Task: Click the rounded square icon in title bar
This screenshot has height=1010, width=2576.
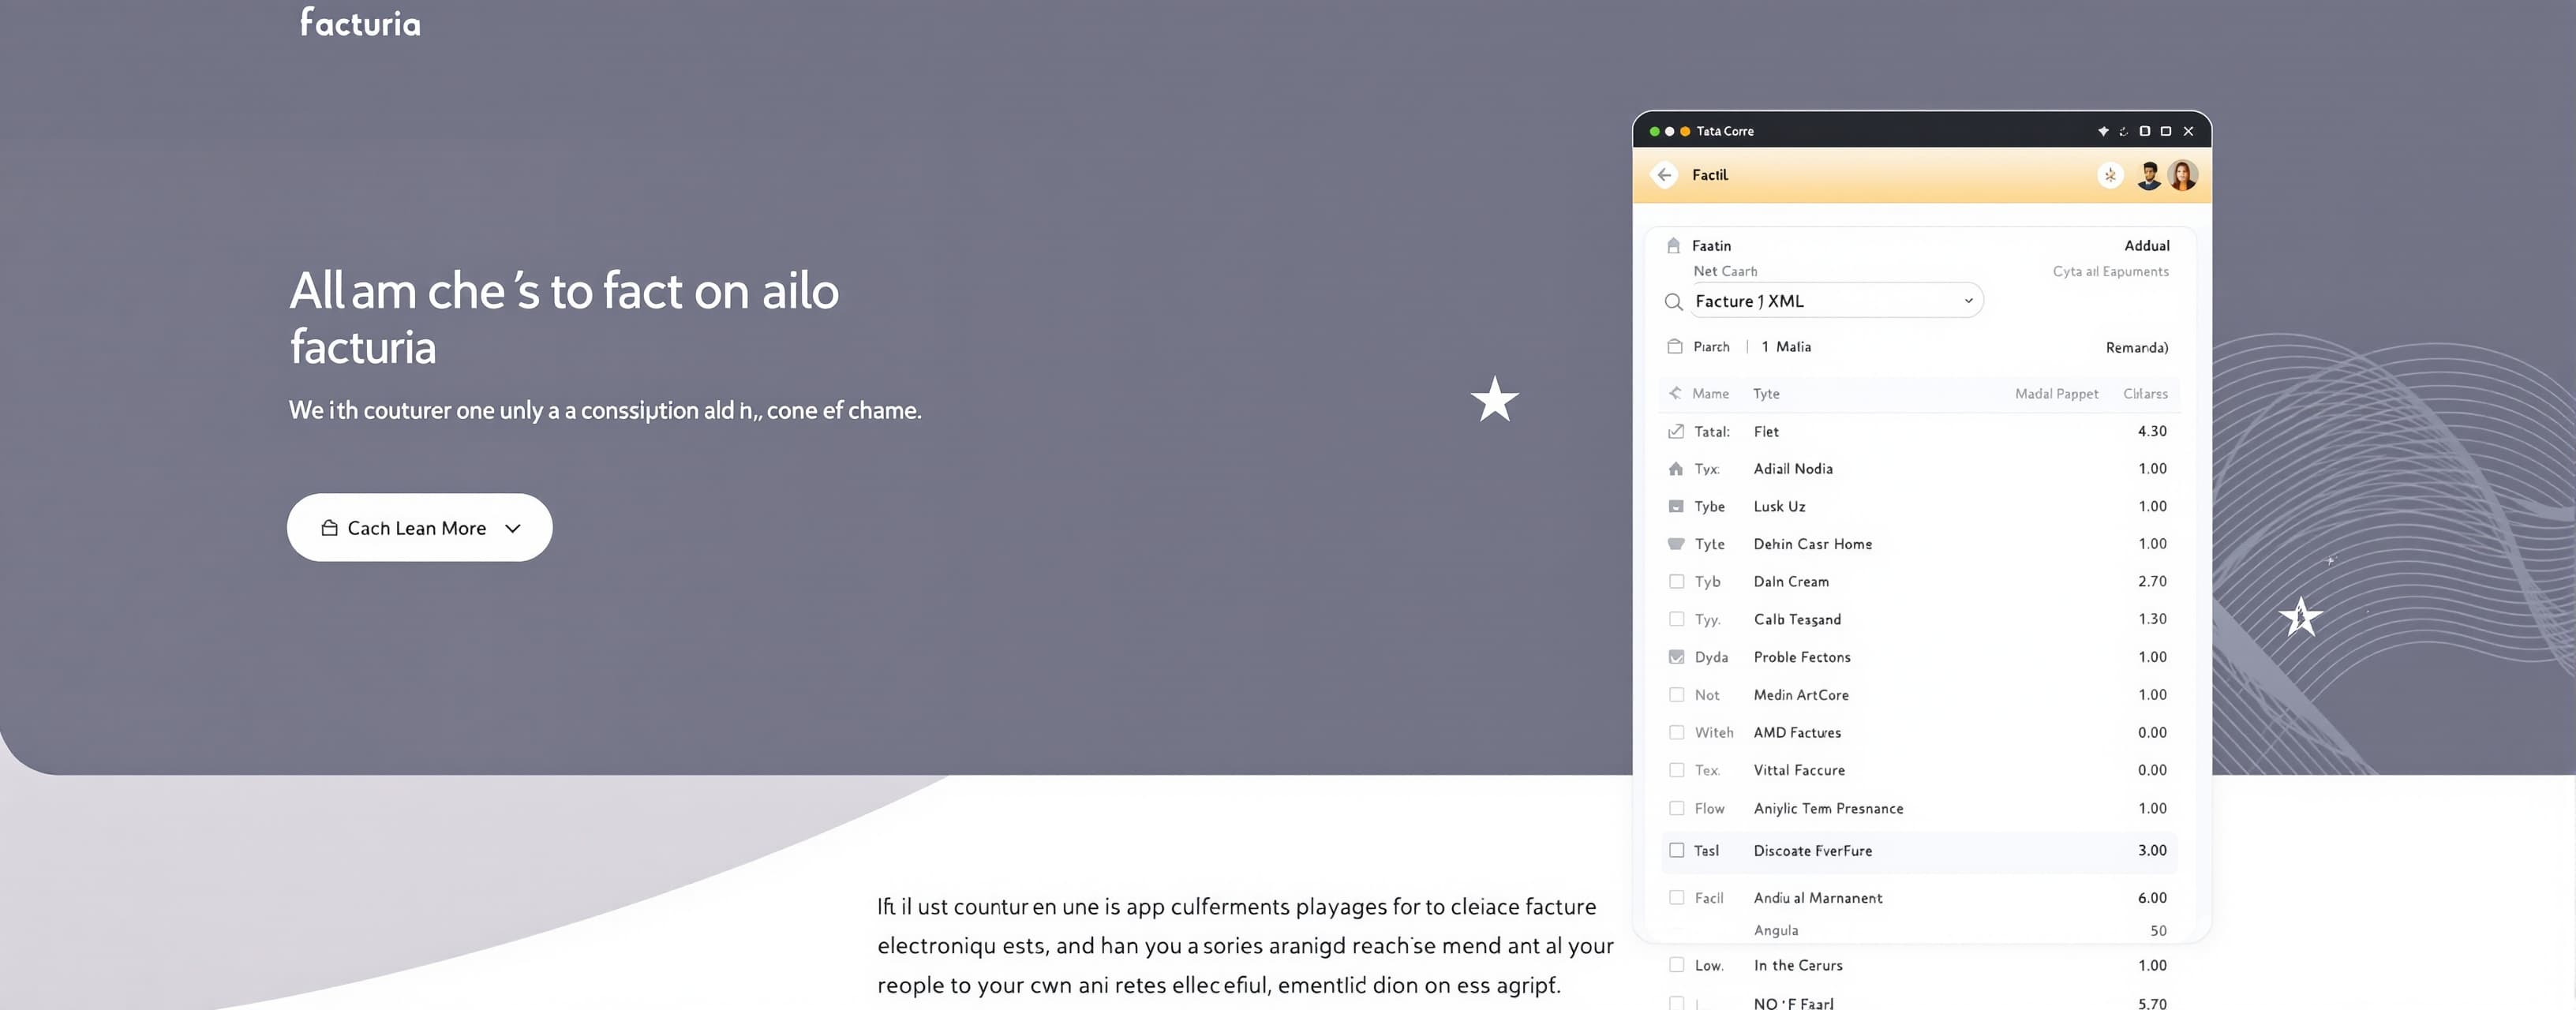Action: pyautogui.click(x=2144, y=131)
